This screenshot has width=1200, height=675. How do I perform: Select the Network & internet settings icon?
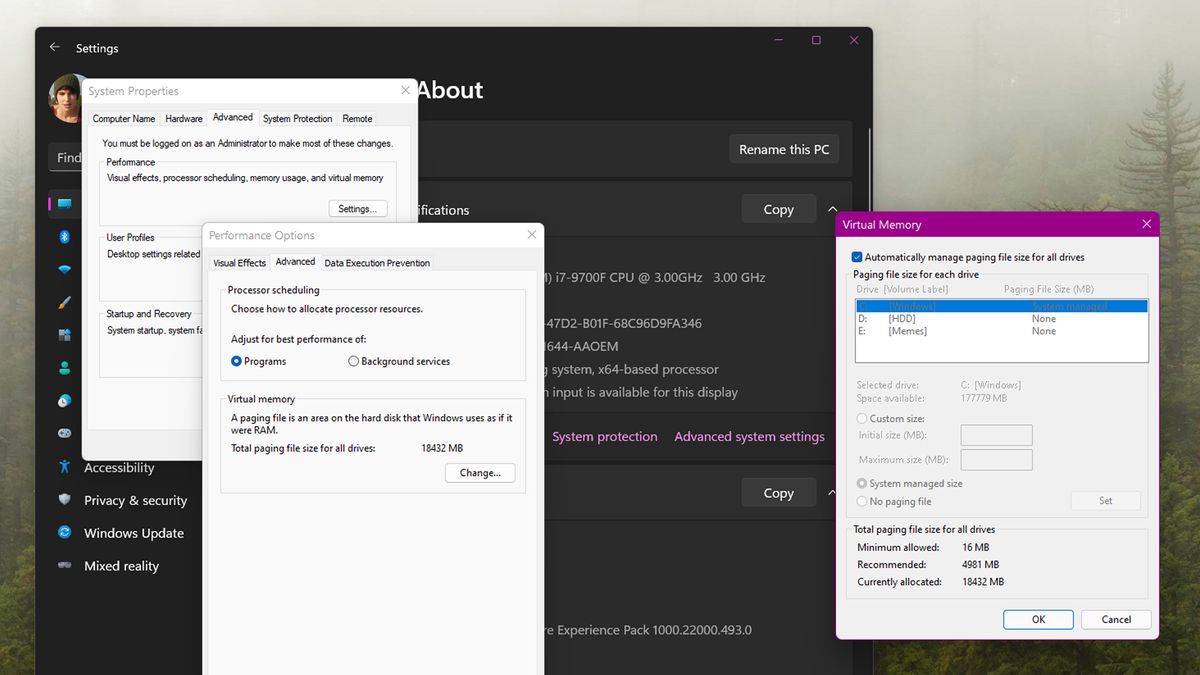click(63, 270)
